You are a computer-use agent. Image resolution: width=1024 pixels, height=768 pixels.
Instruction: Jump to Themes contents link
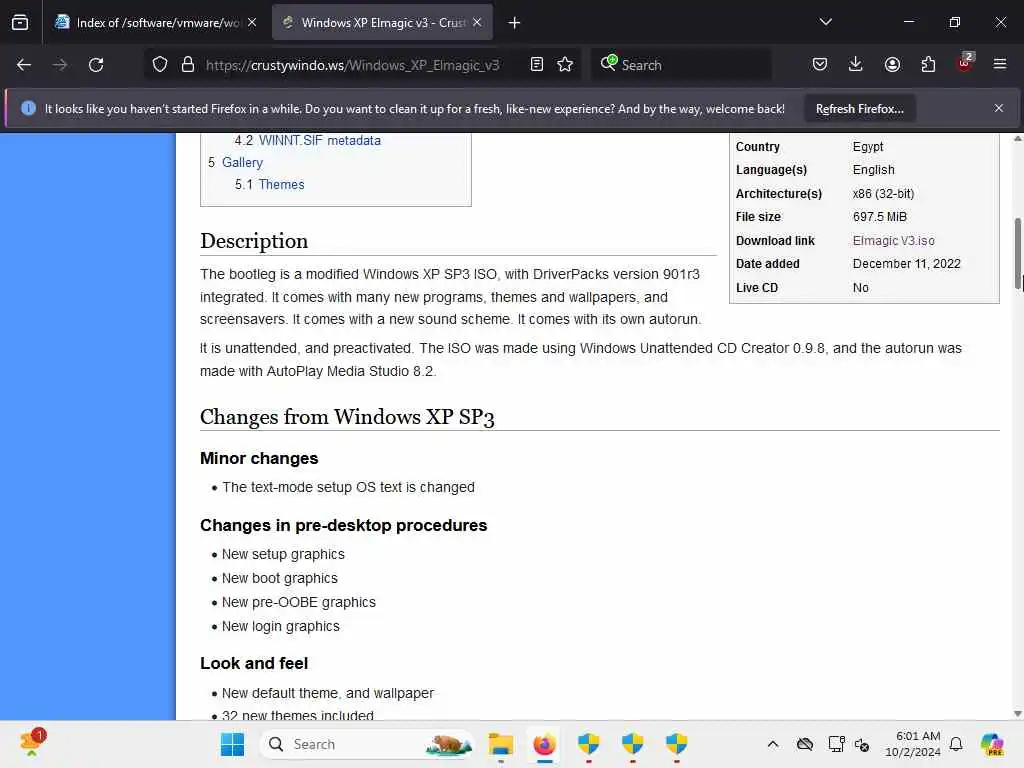(281, 185)
